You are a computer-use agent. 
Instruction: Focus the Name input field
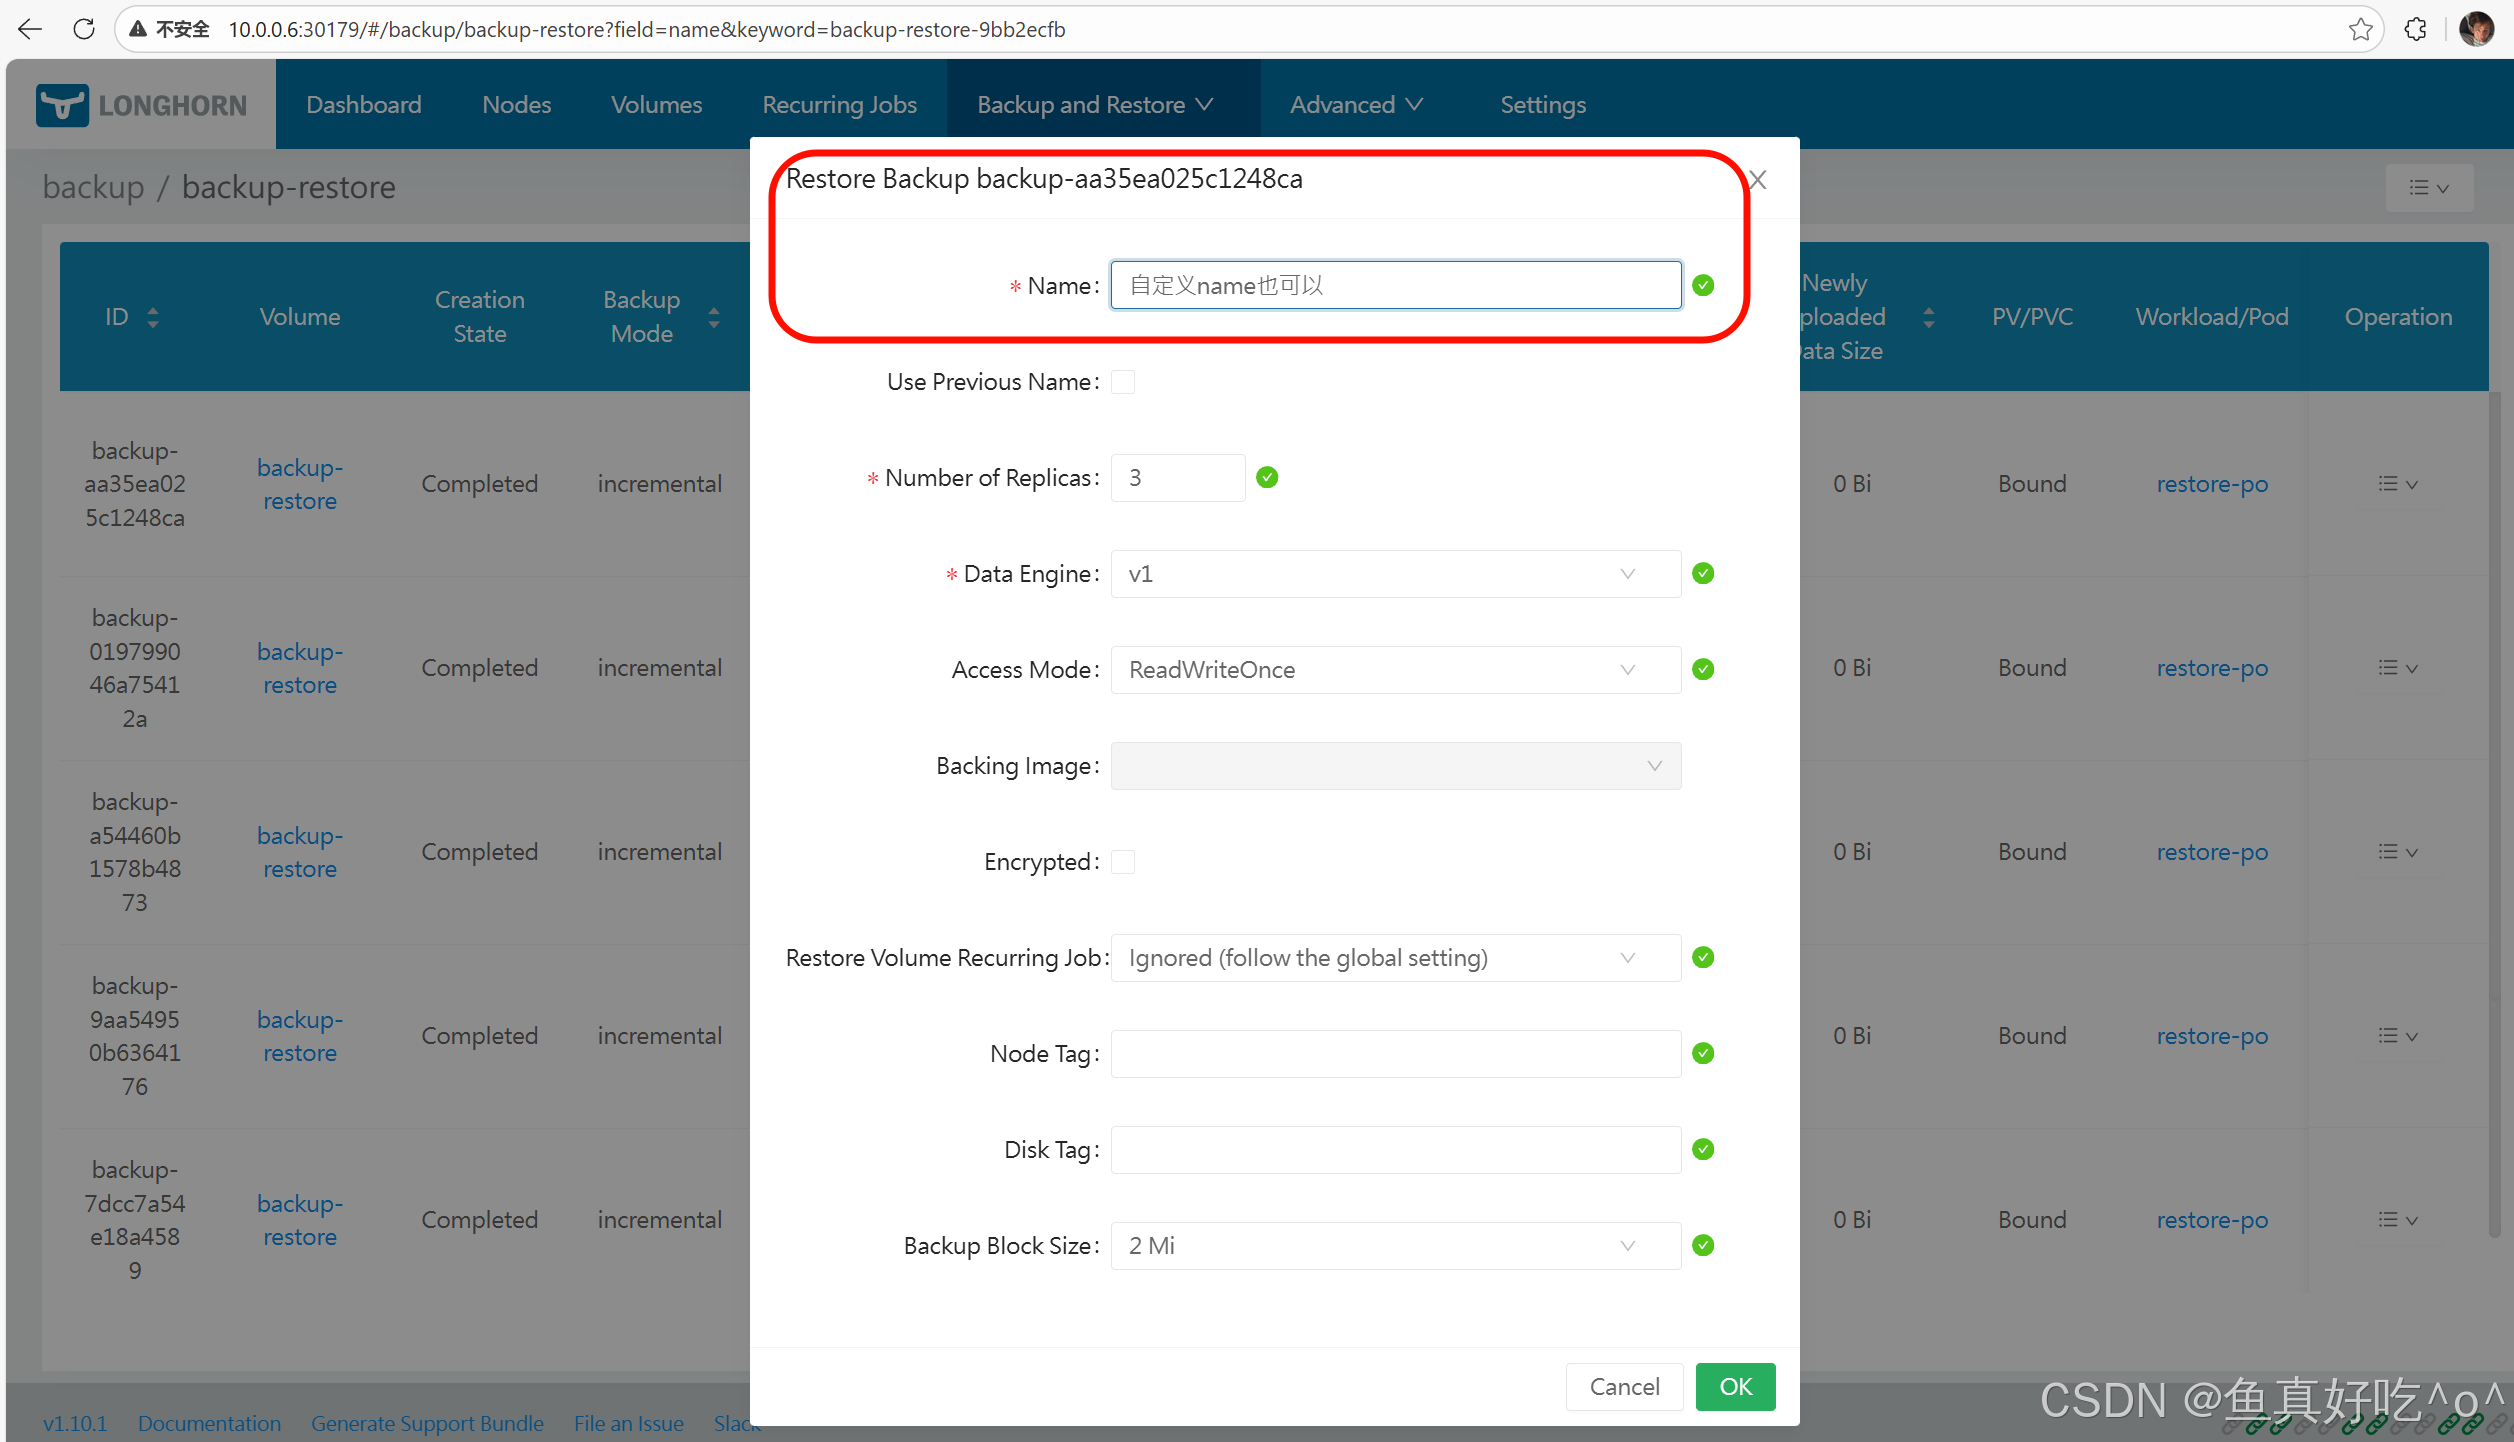click(x=1394, y=286)
